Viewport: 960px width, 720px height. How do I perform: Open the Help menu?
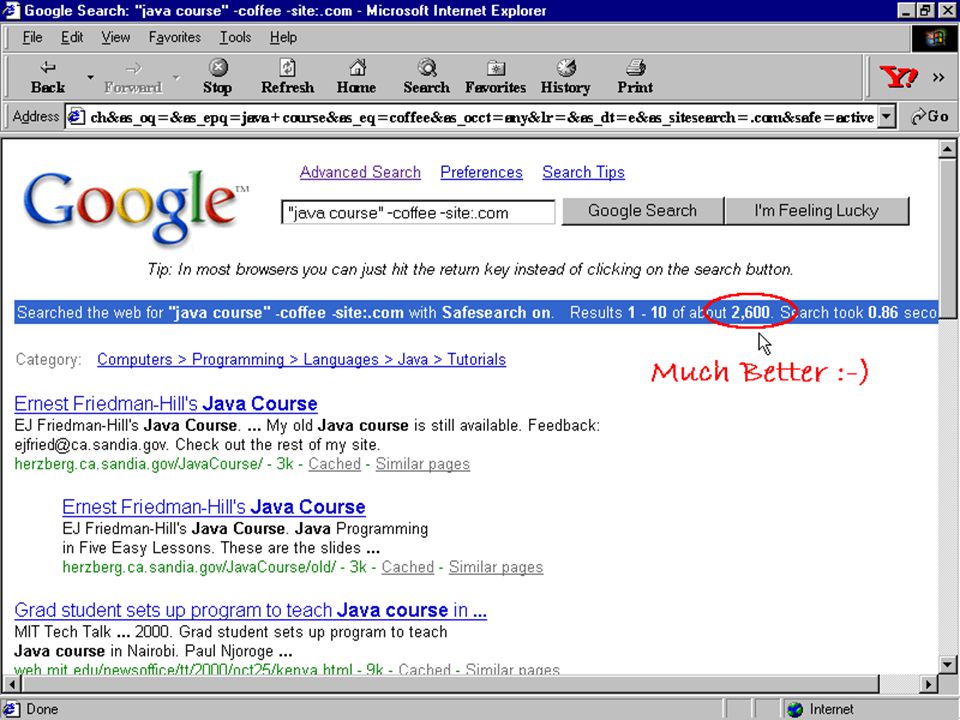tap(283, 37)
